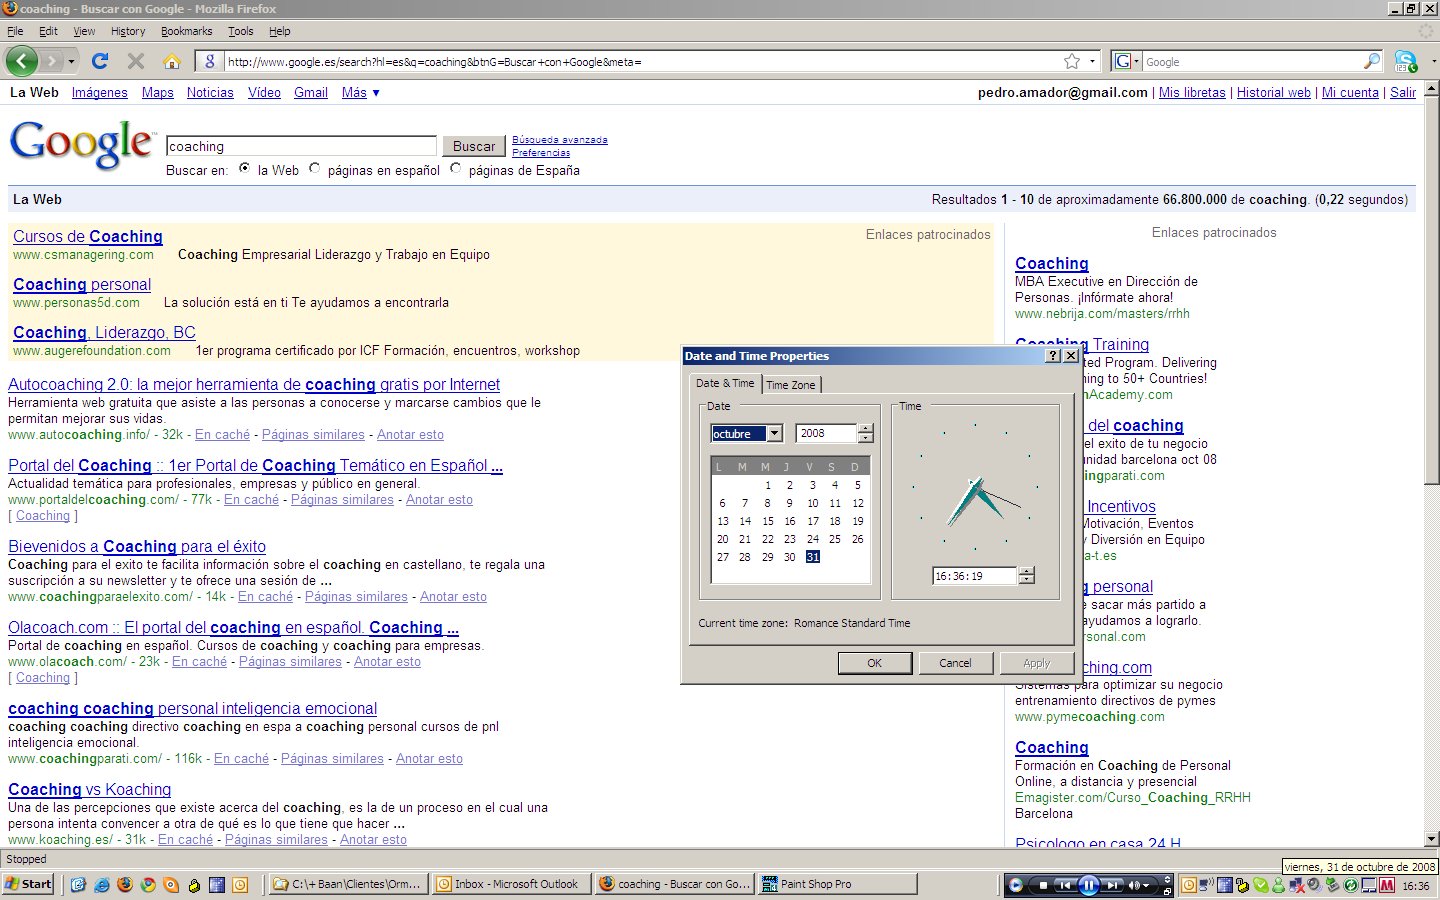The height and width of the screenshot is (900, 1440).
Task: Click the padlock icon in quick launch
Action: tap(194, 884)
